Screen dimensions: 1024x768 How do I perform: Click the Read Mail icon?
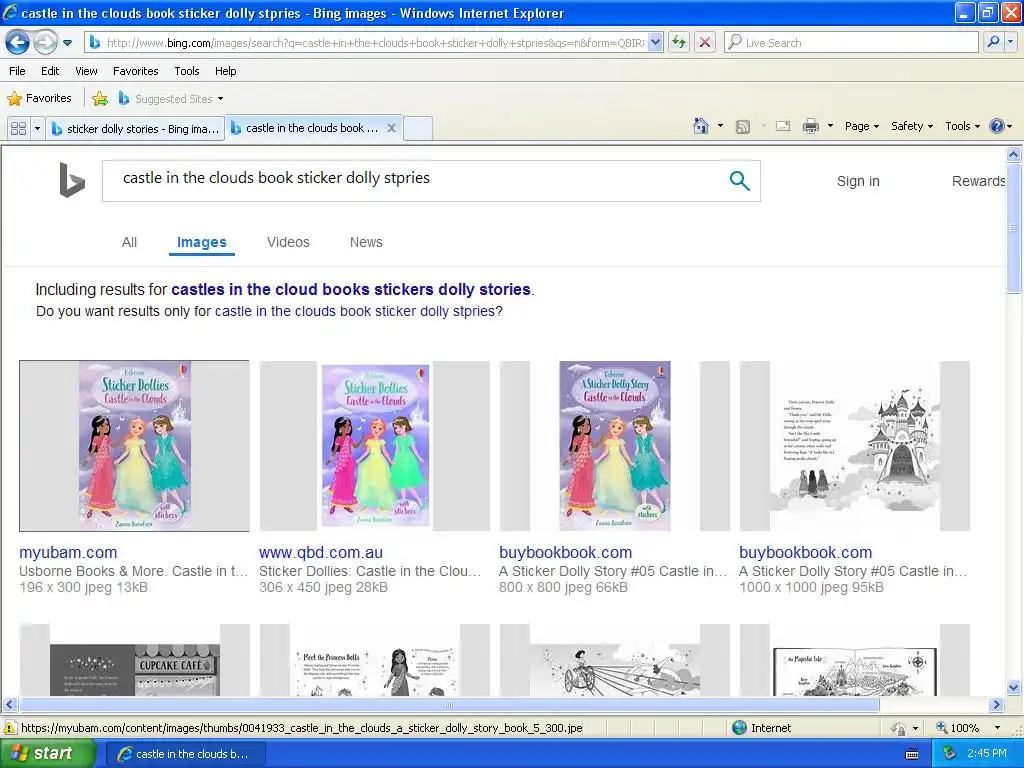[x=782, y=127]
